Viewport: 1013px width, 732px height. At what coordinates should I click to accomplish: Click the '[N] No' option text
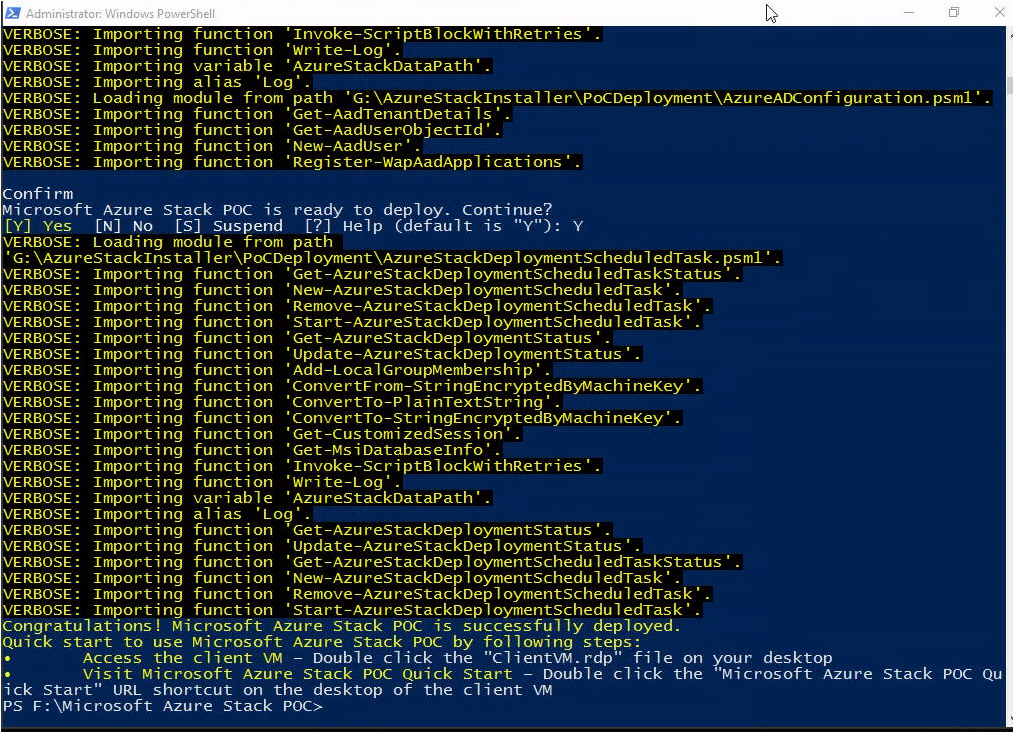(x=124, y=226)
